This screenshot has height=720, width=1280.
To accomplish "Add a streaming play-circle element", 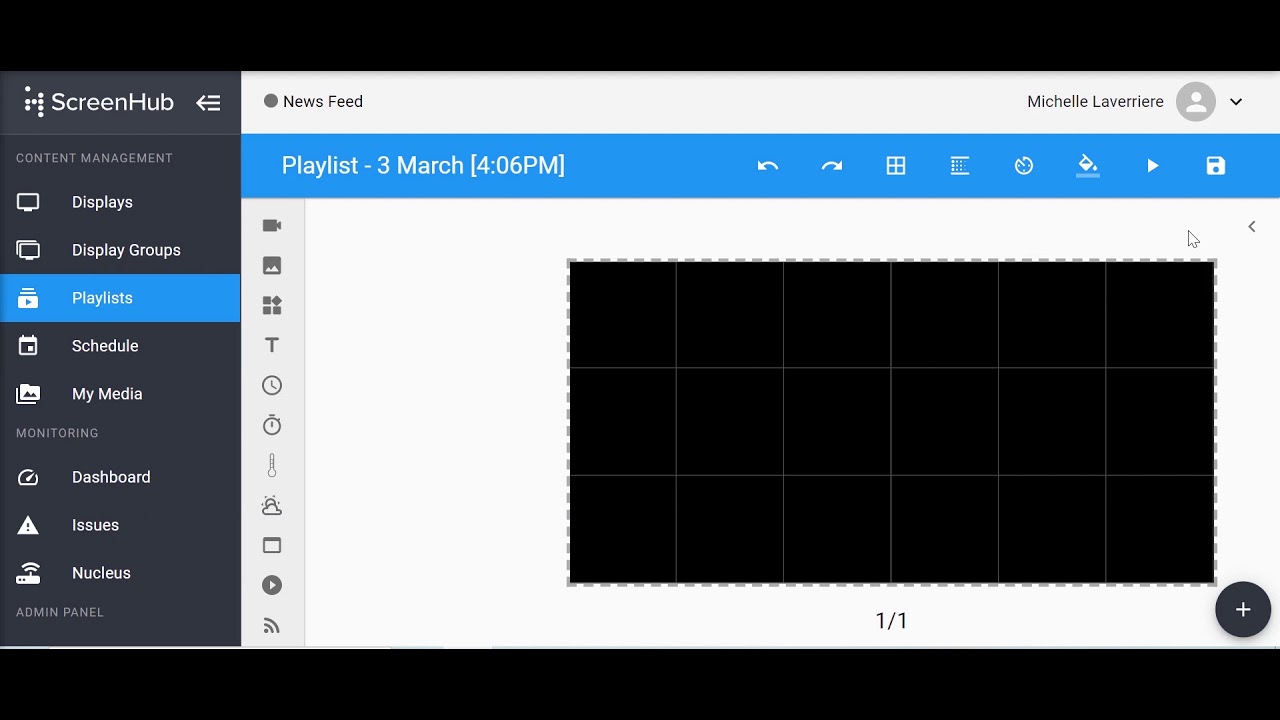I will pyautogui.click(x=272, y=585).
